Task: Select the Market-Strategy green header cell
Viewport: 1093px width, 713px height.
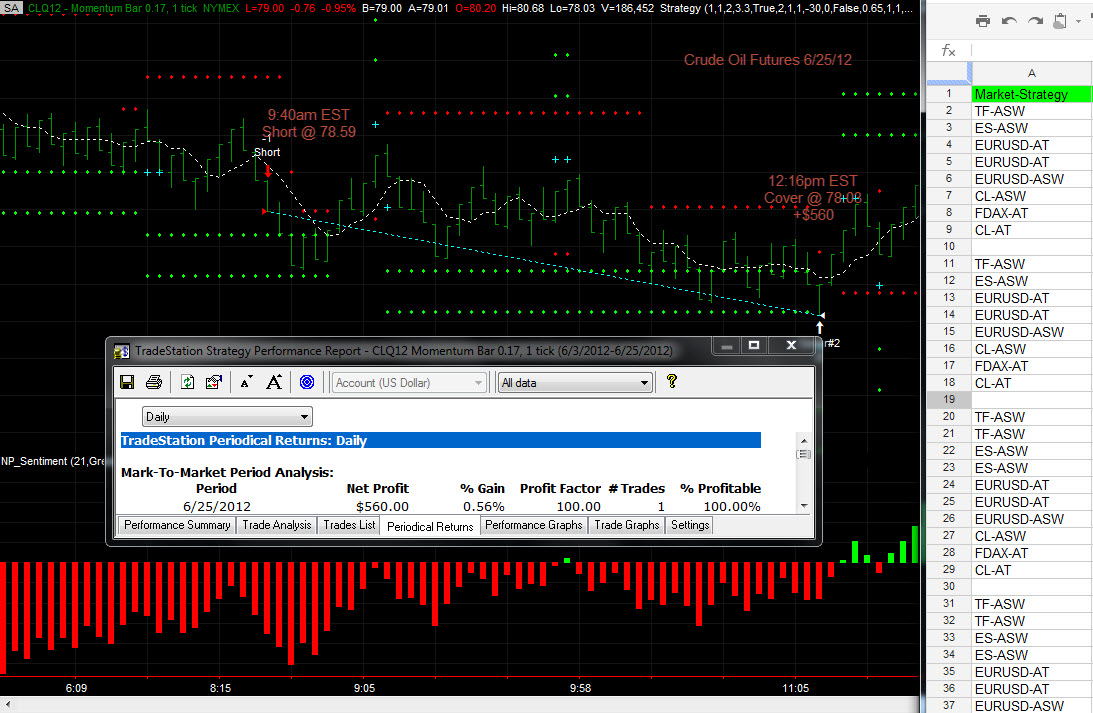Action: [x=1032, y=94]
